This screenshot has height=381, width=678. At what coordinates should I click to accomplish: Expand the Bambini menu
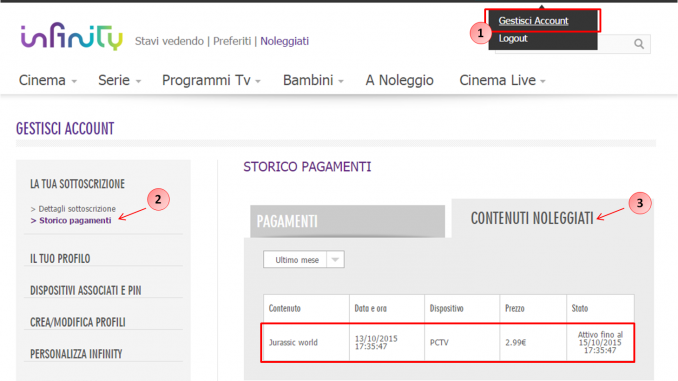[313, 80]
